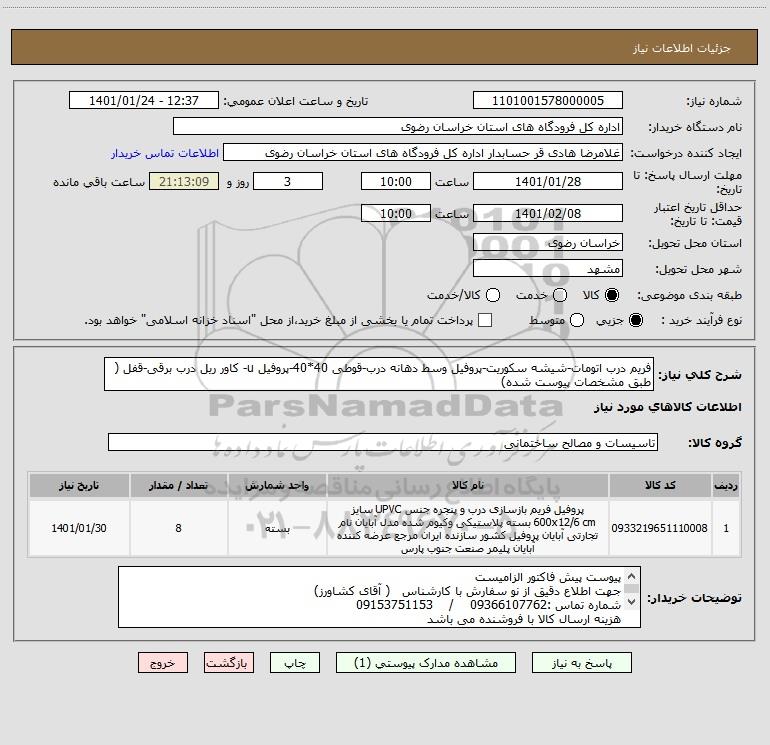Open مشاهده مدارک پیوستی (1) button
The image size is (770, 745).
(426, 663)
